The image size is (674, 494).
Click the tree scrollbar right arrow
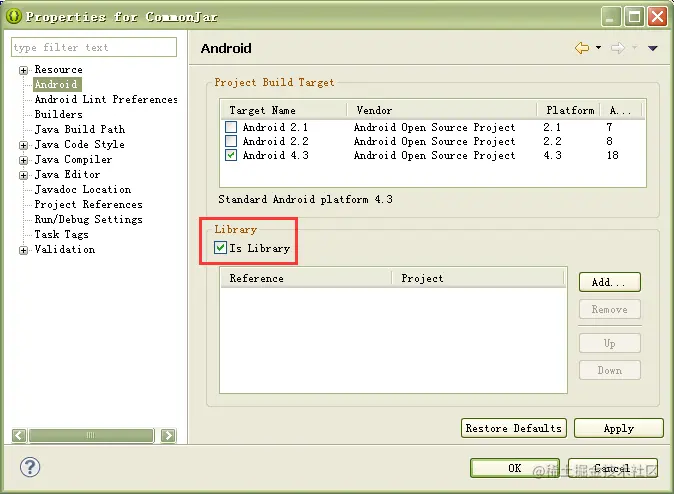pyautogui.click(x=168, y=436)
